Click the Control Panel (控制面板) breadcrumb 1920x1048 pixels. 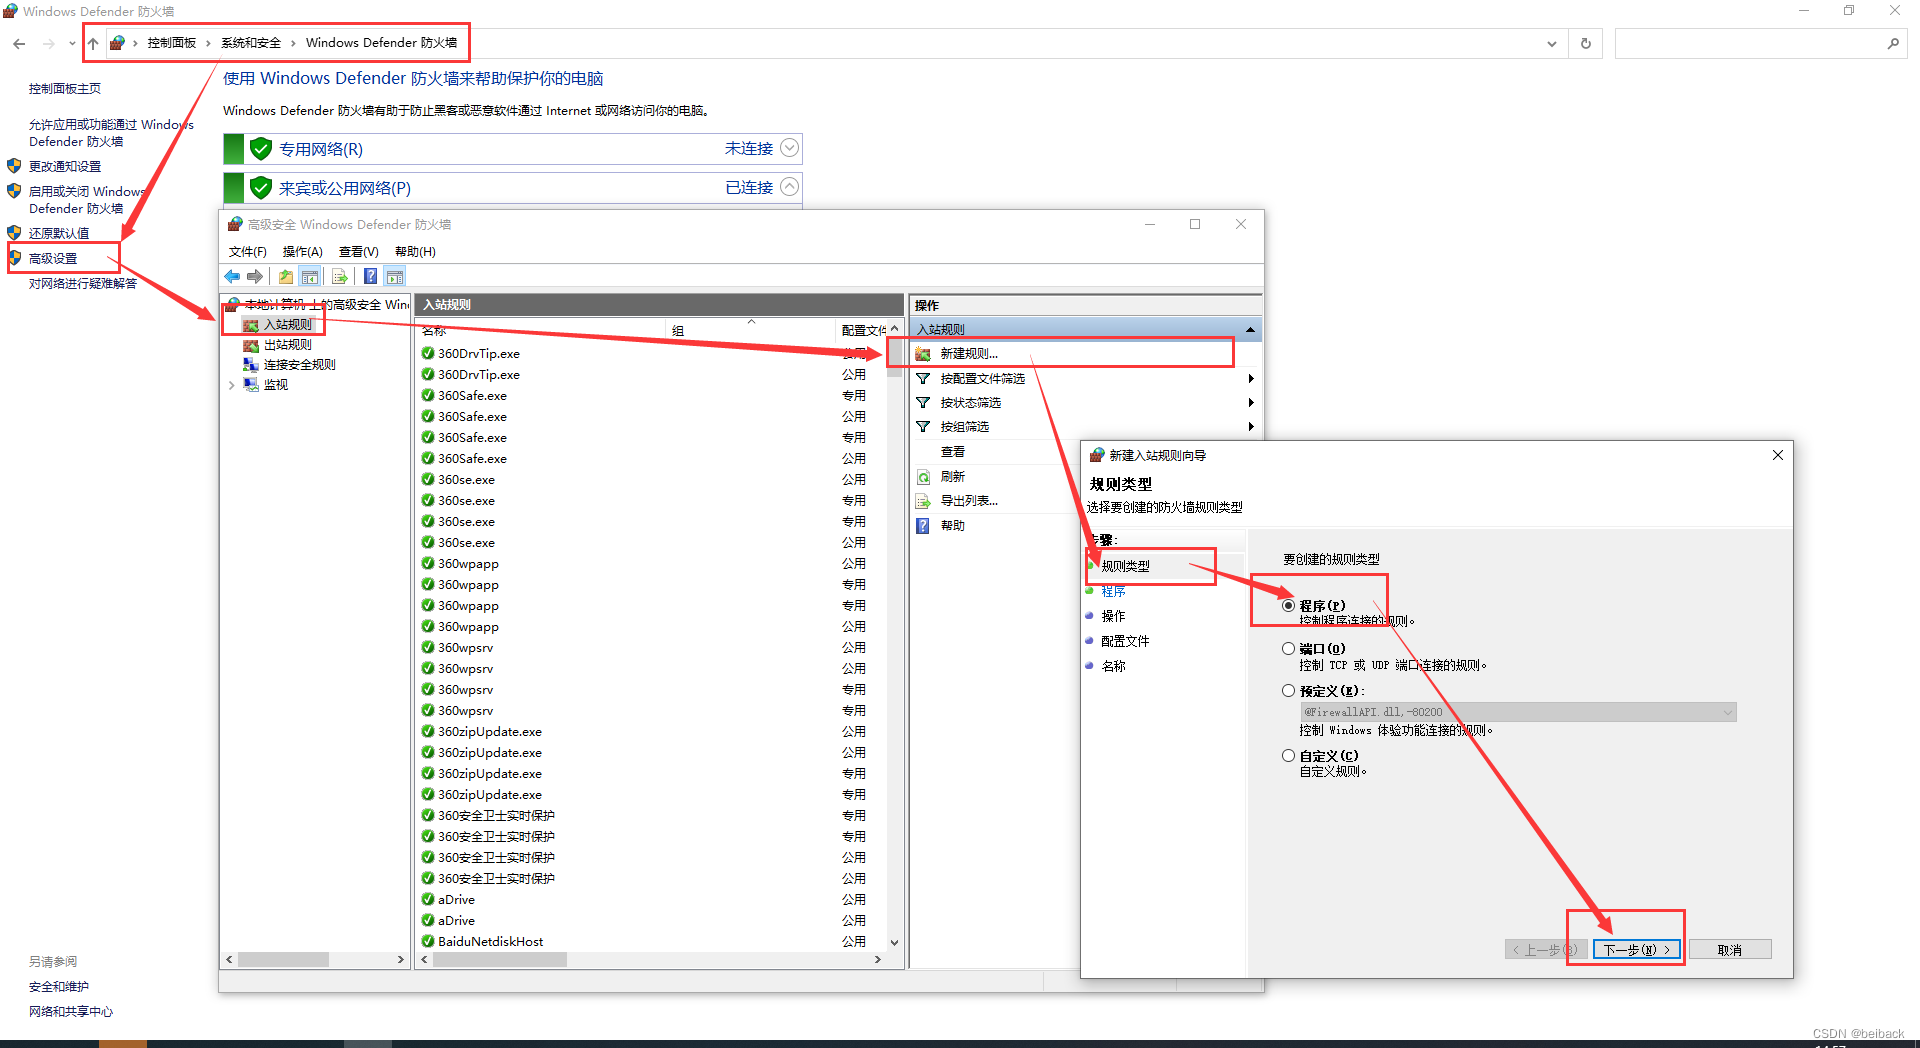172,43
